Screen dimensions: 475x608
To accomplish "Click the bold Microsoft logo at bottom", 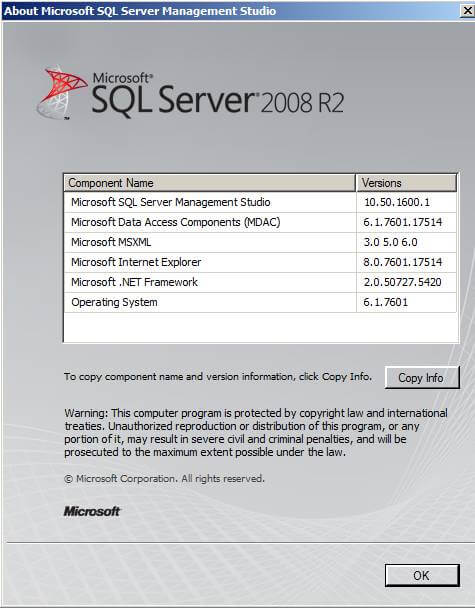I will click(x=92, y=511).
